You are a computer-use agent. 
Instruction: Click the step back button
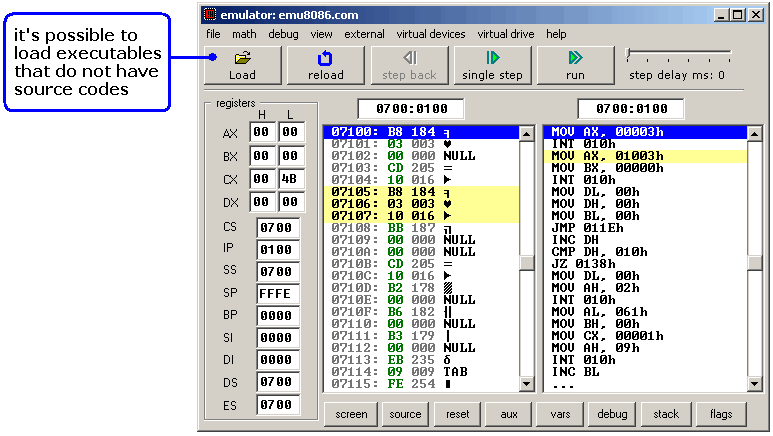point(409,65)
